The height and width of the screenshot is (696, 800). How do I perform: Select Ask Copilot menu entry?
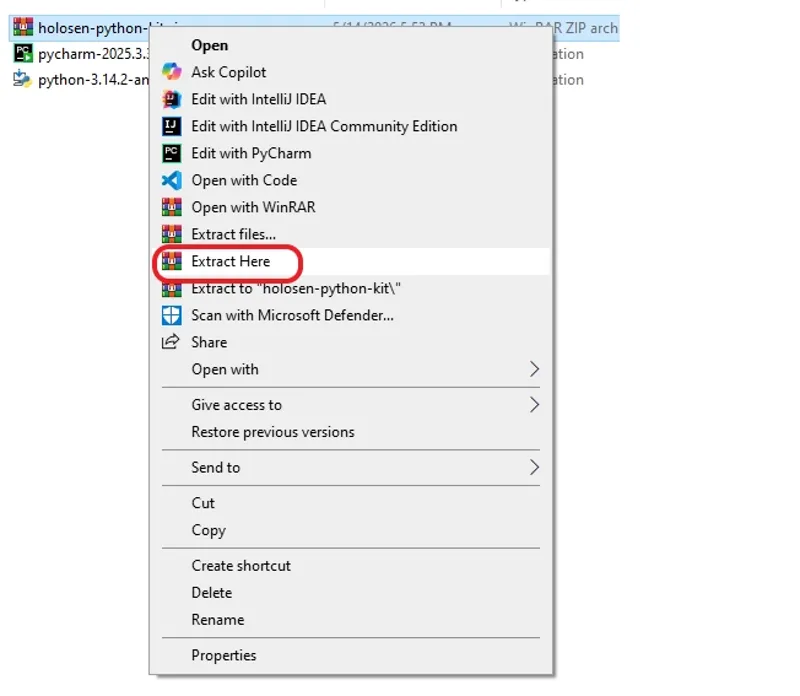pos(351,72)
